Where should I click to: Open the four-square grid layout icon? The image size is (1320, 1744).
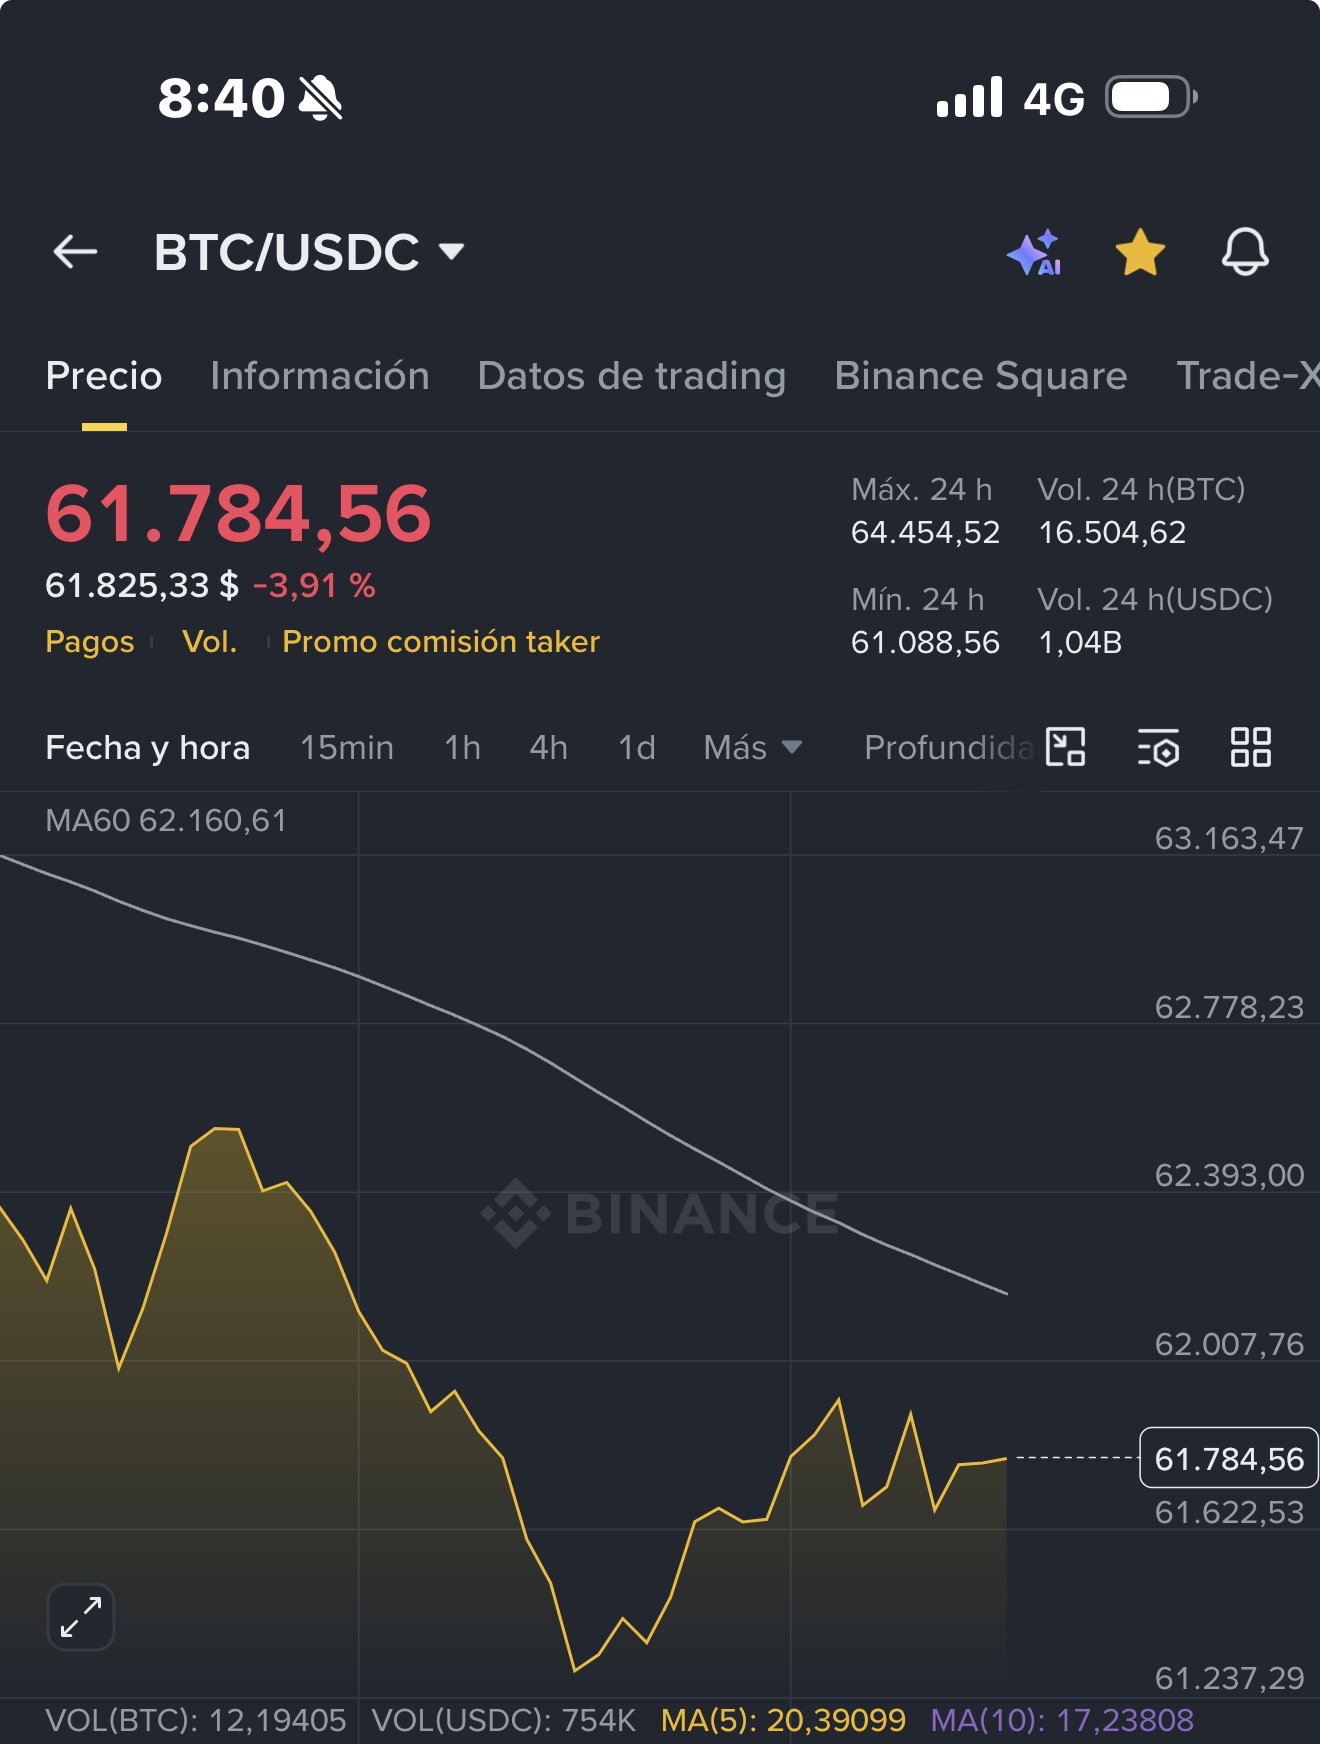(1250, 747)
